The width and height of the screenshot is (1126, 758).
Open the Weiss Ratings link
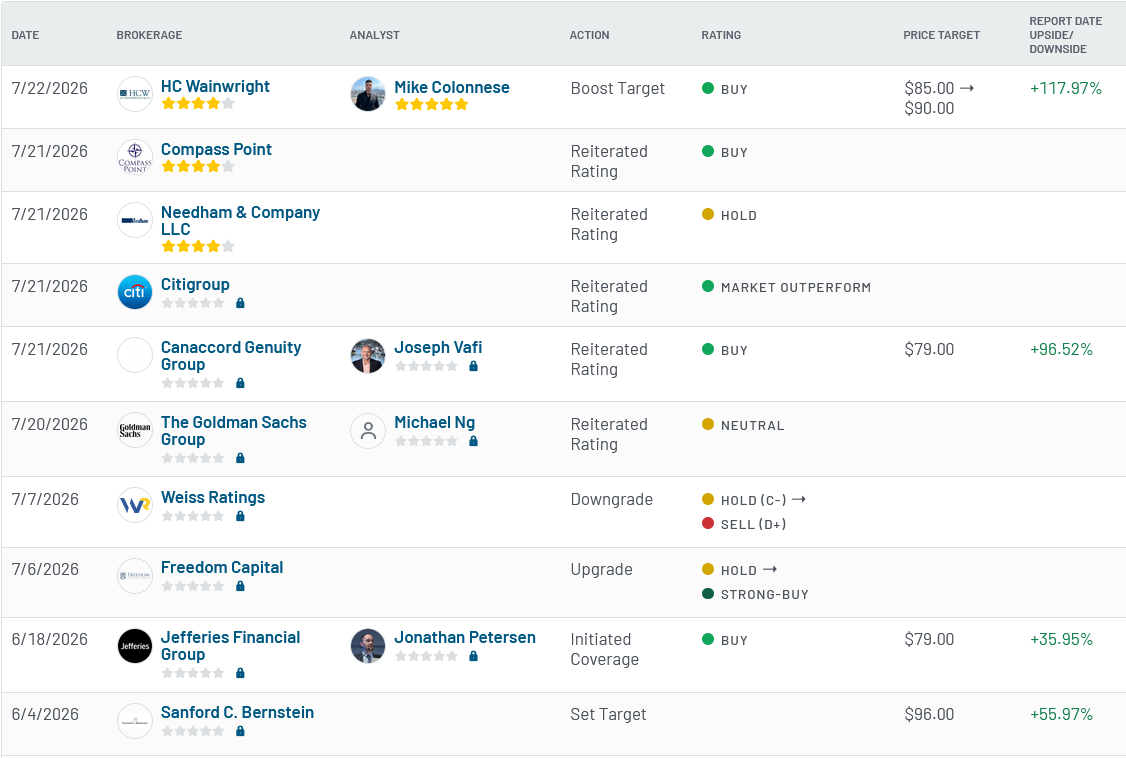pyautogui.click(x=213, y=497)
